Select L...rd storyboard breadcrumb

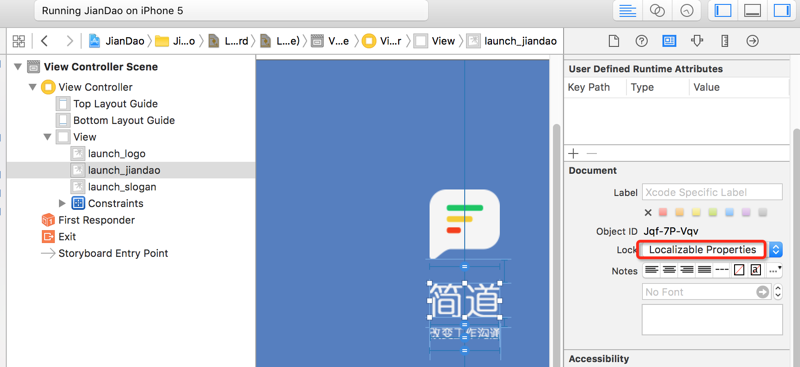click(229, 41)
